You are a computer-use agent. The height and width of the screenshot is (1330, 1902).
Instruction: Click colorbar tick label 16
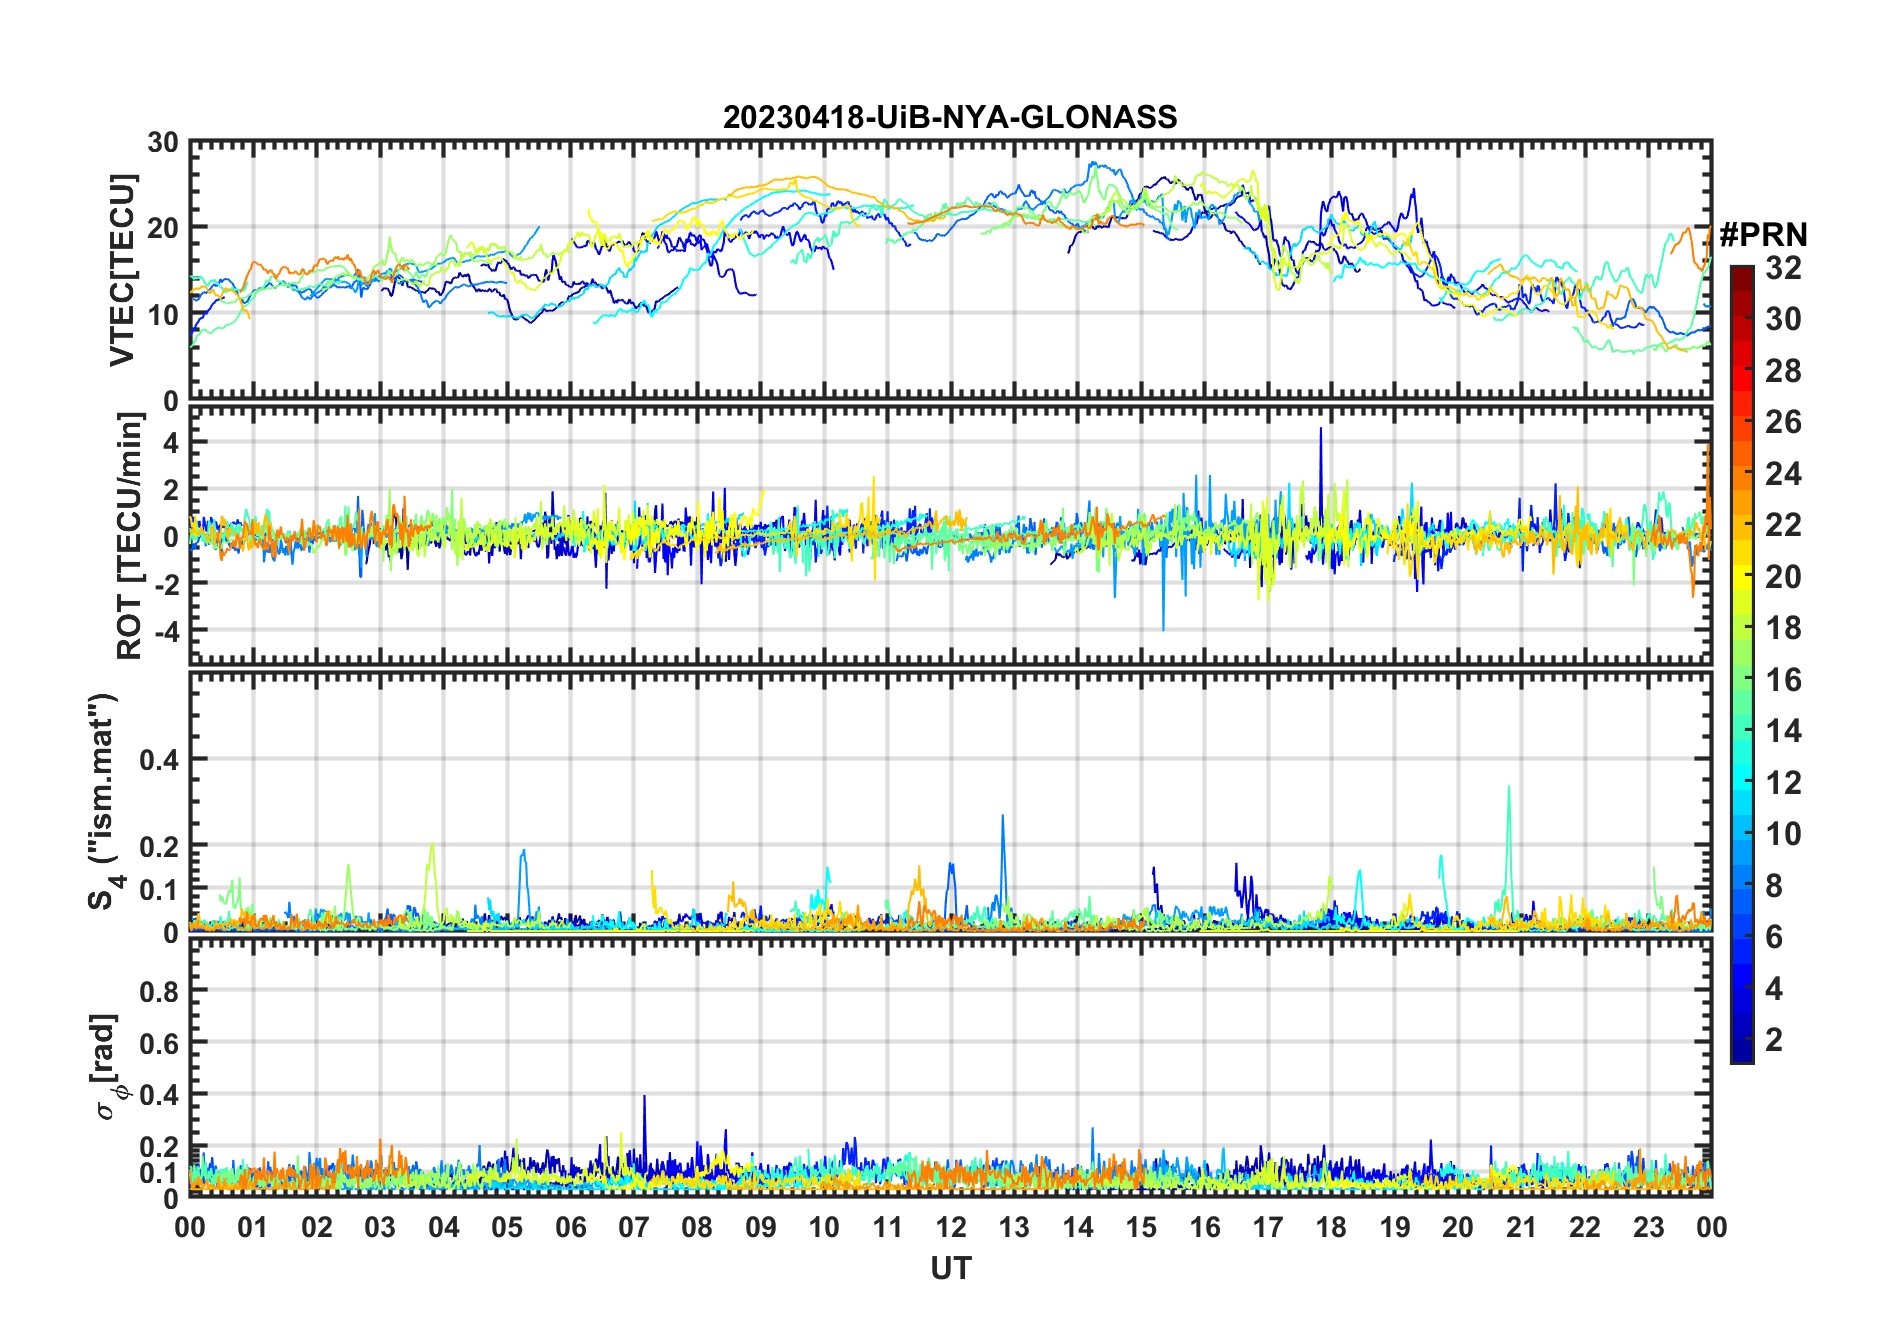[x=1783, y=680]
